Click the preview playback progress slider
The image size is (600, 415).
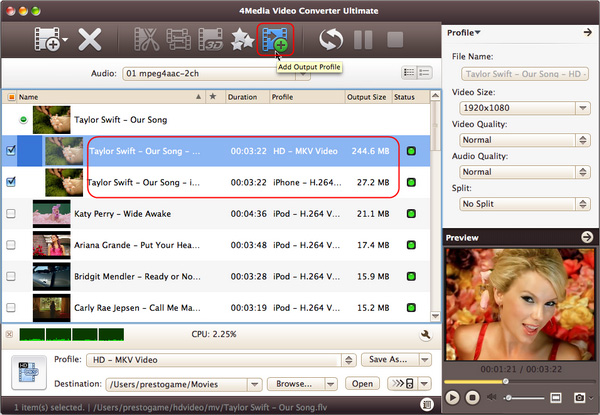(x=506, y=381)
